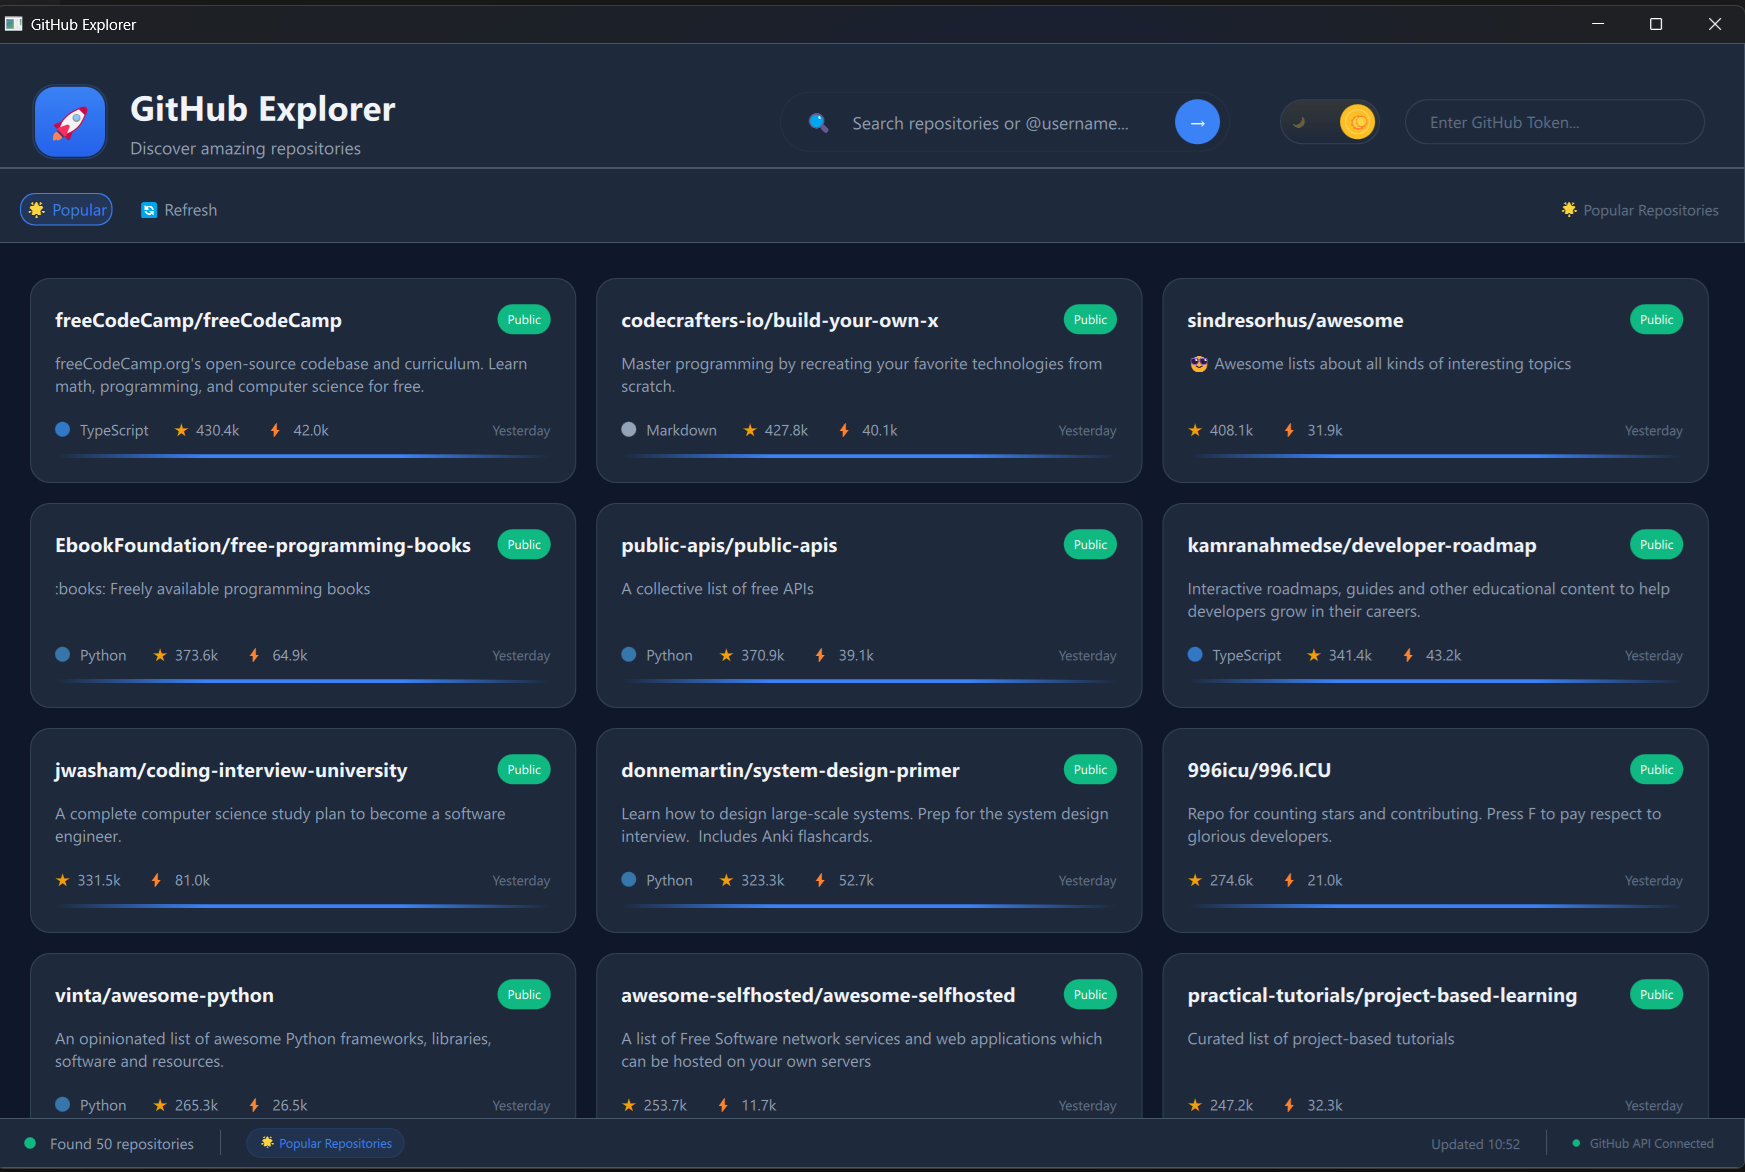
Task: Click the magnifying glass search icon
Action: click(819, 122)
